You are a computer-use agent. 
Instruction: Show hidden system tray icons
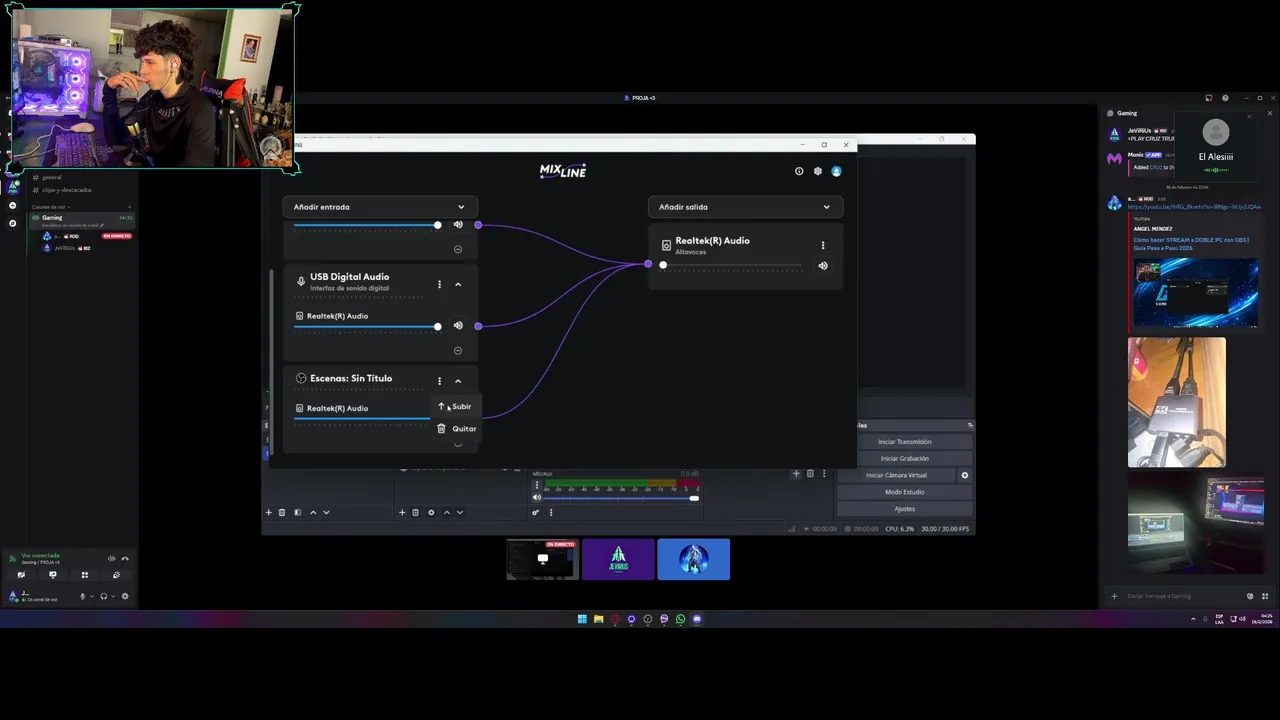pos(1193,619)
